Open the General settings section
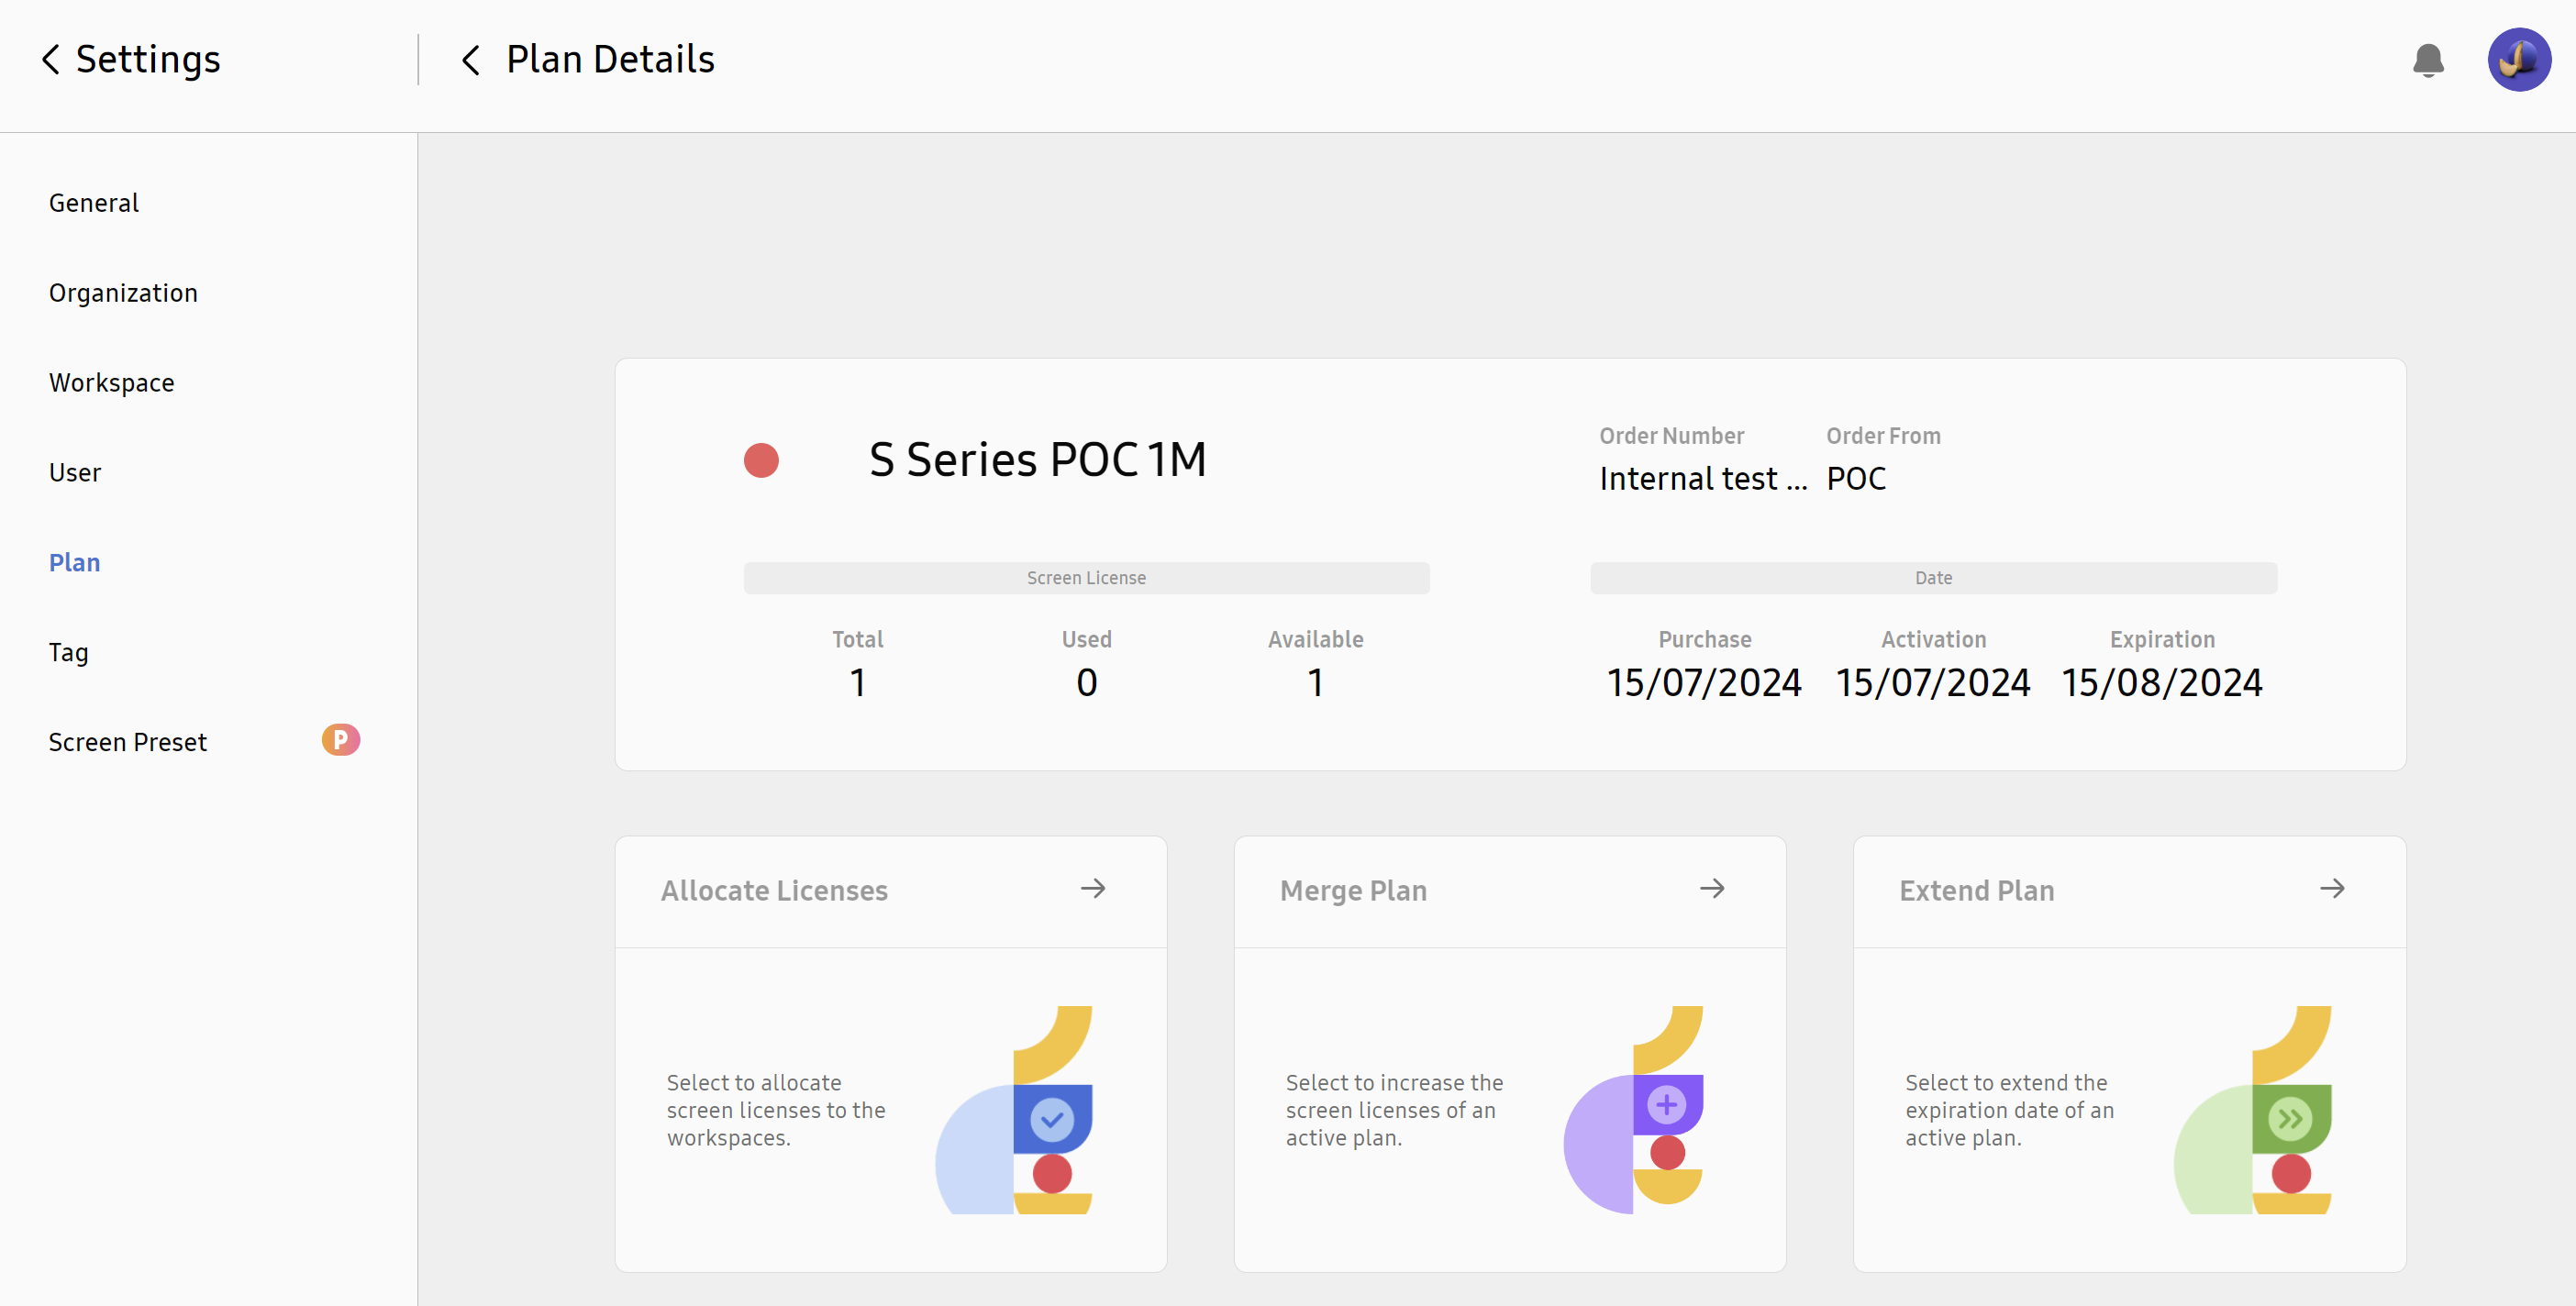This screenshot has height=1306, width=2576. click(x=94, y=203)
